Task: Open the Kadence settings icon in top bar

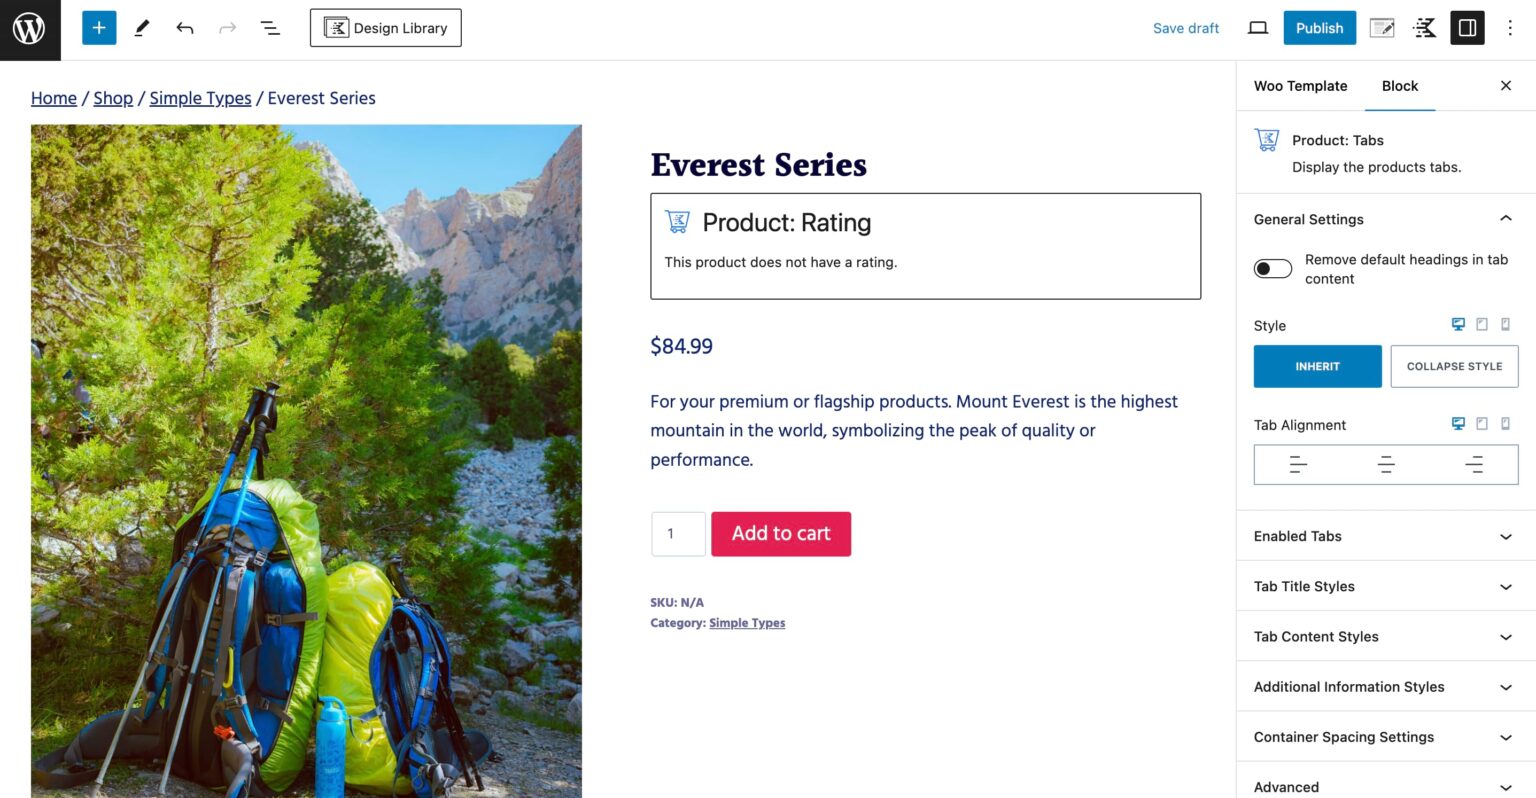Action: (x=1425, y=28)
